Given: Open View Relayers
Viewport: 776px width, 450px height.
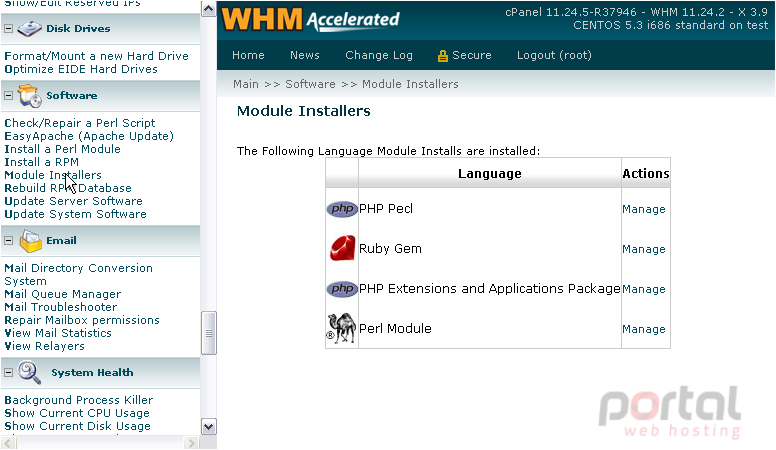Looking at the screenshot, I should point(45,346).
